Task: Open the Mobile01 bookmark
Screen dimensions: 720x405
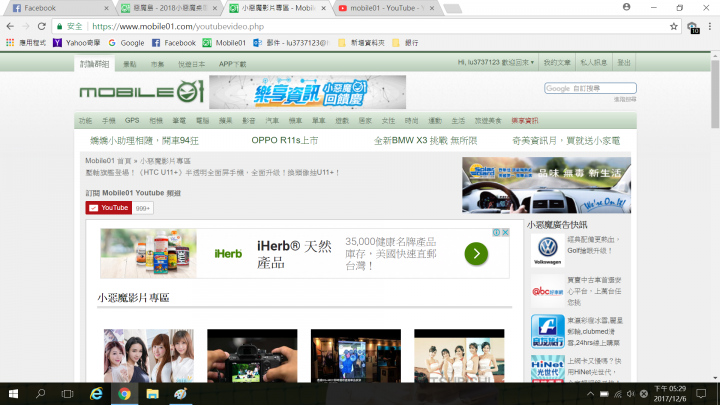Action: (x=224, y=43)
